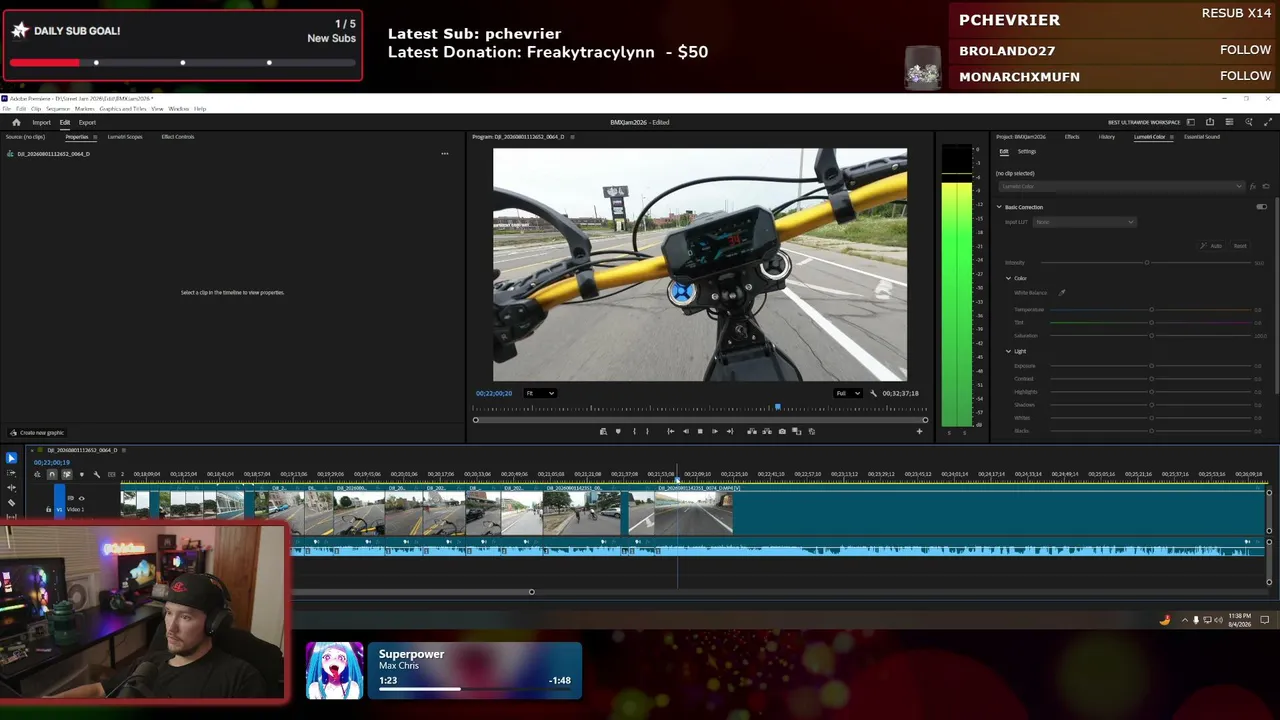The image size is (1280, 720).
Task: Adjust the Saturation slider
Action: coord(1152,336)
